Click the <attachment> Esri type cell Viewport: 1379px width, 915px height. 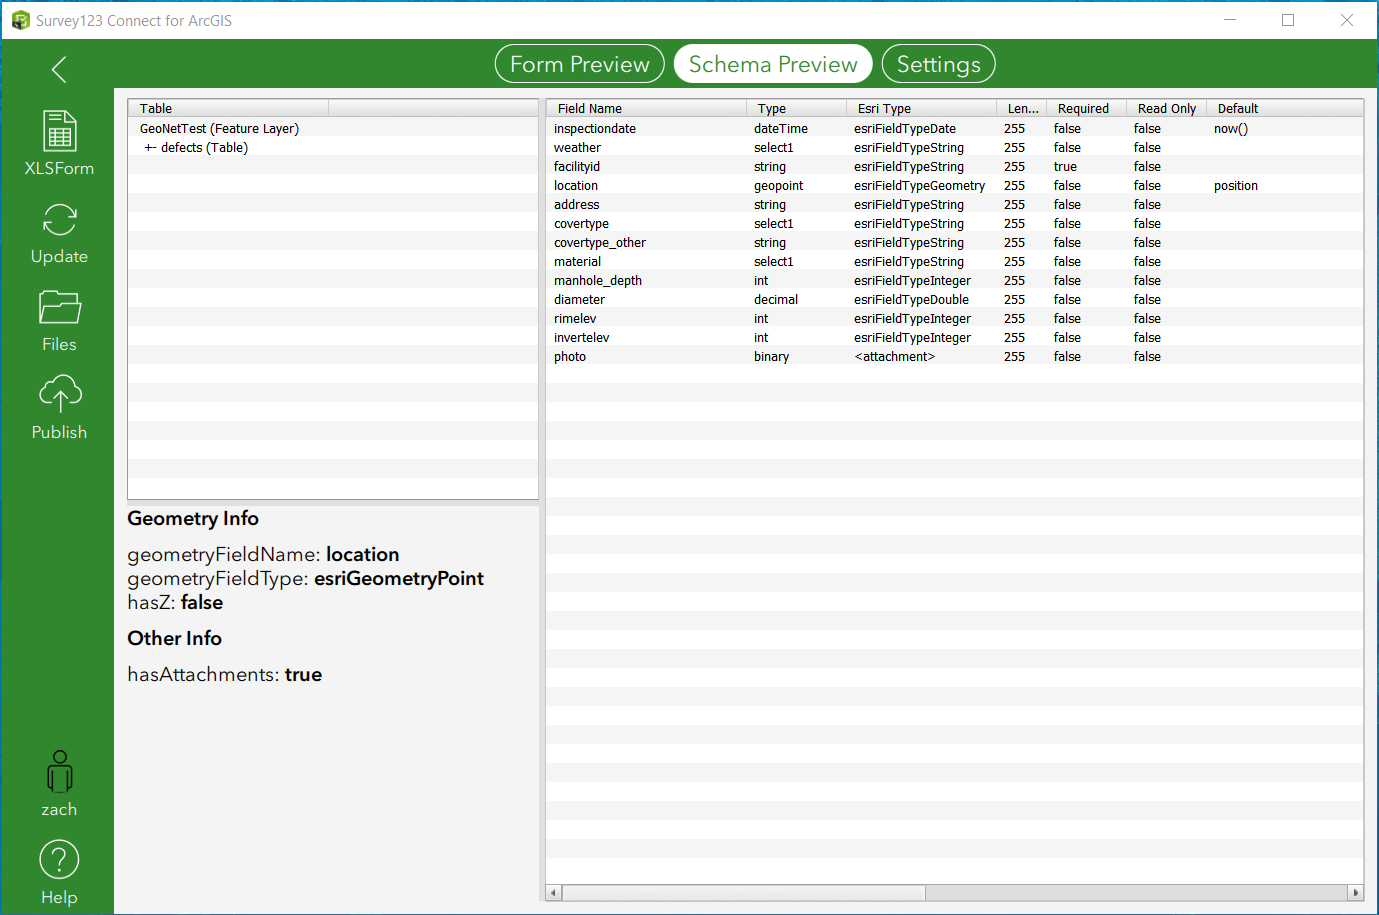[x=894, y=356]
